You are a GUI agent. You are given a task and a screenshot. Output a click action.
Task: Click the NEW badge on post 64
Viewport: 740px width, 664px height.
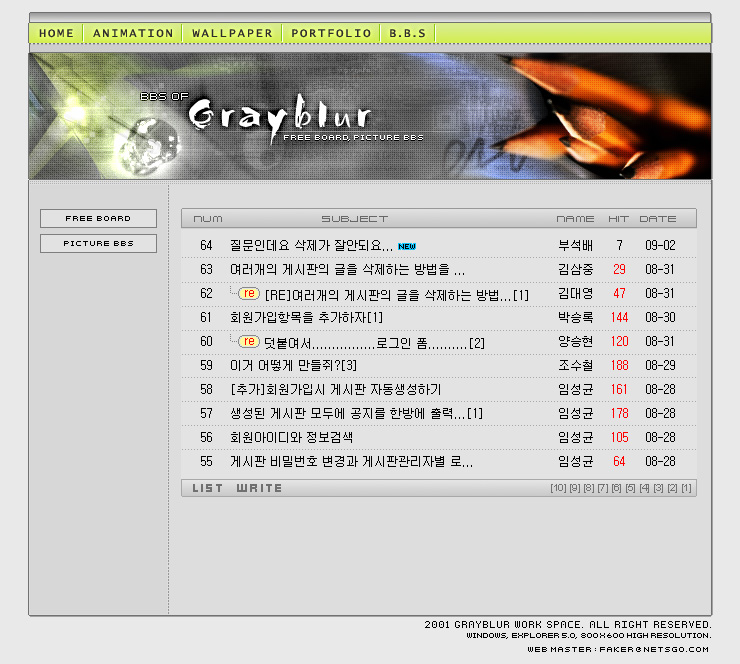tap(407, 246)
